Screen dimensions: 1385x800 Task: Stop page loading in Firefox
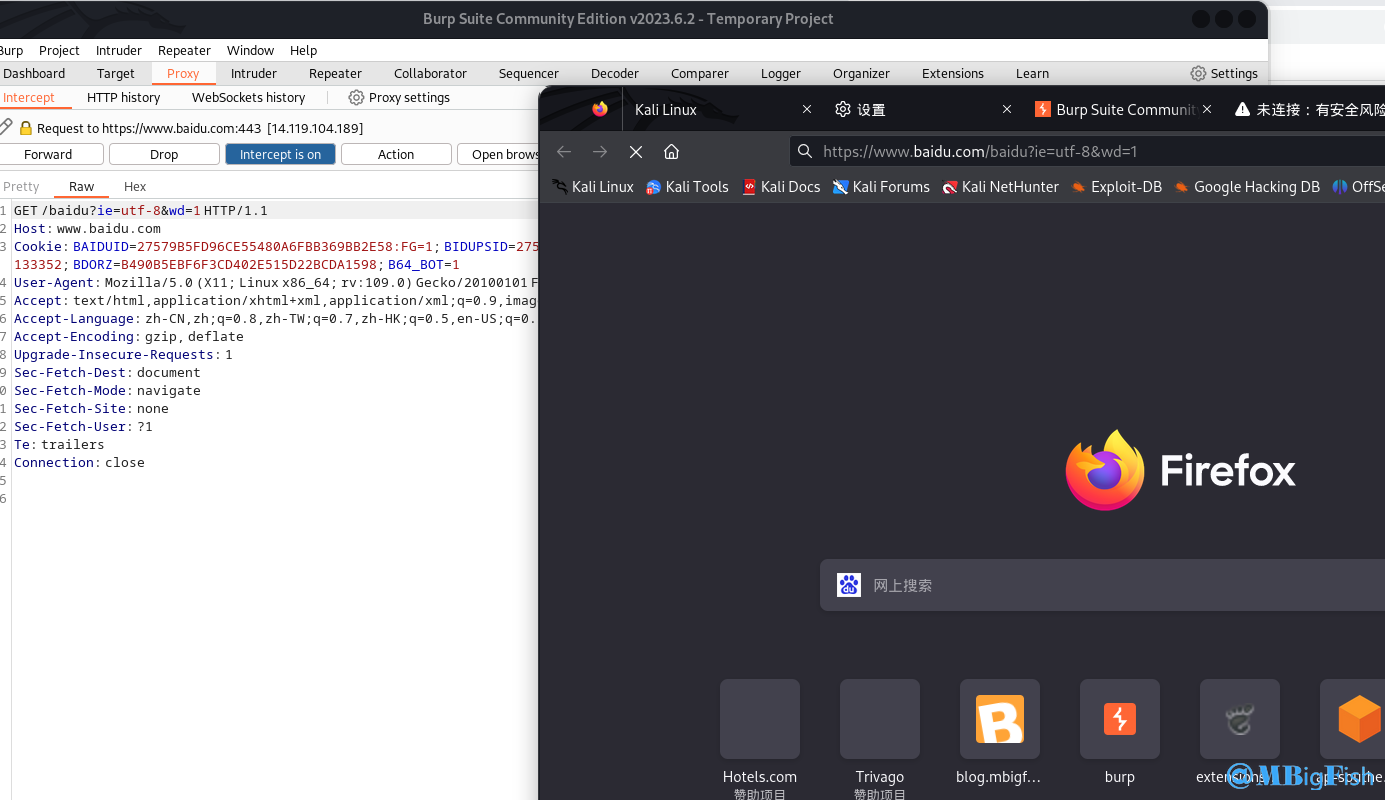(x=636, y=152)
